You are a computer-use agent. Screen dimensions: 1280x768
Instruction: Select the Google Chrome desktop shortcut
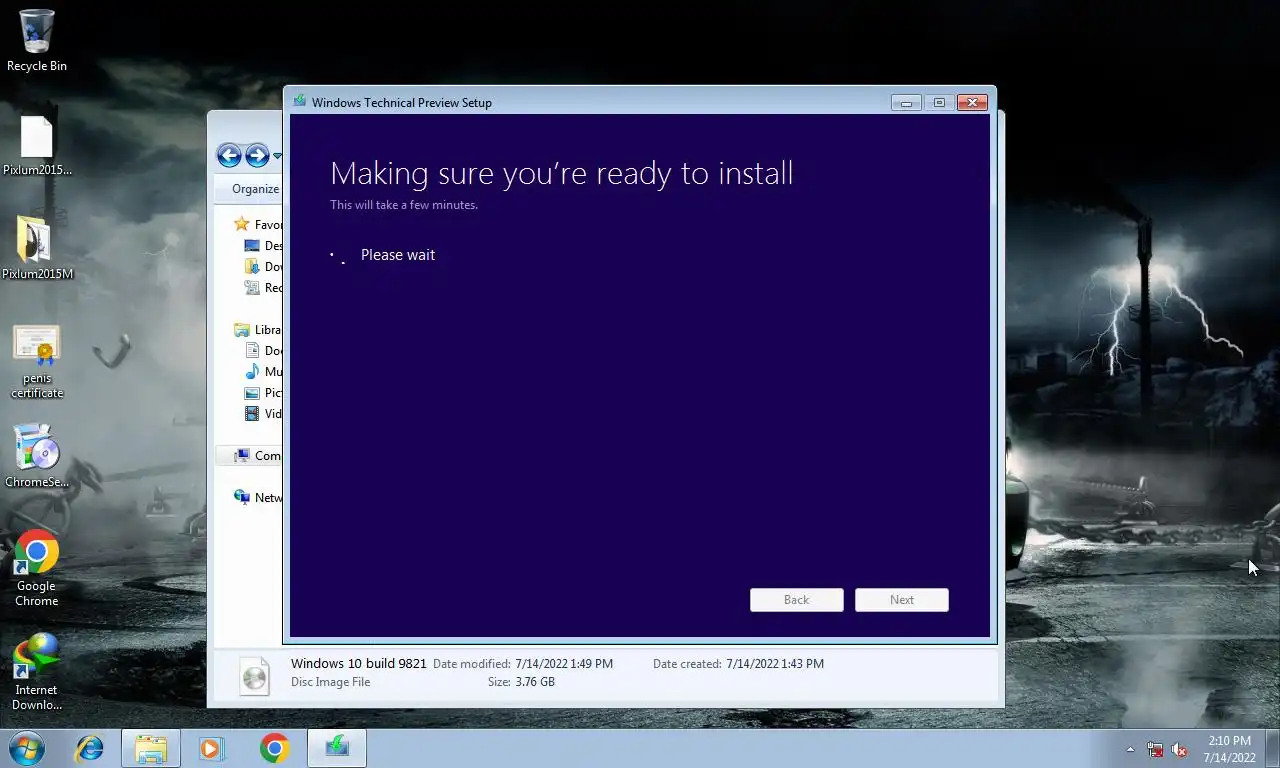point(37,567)
